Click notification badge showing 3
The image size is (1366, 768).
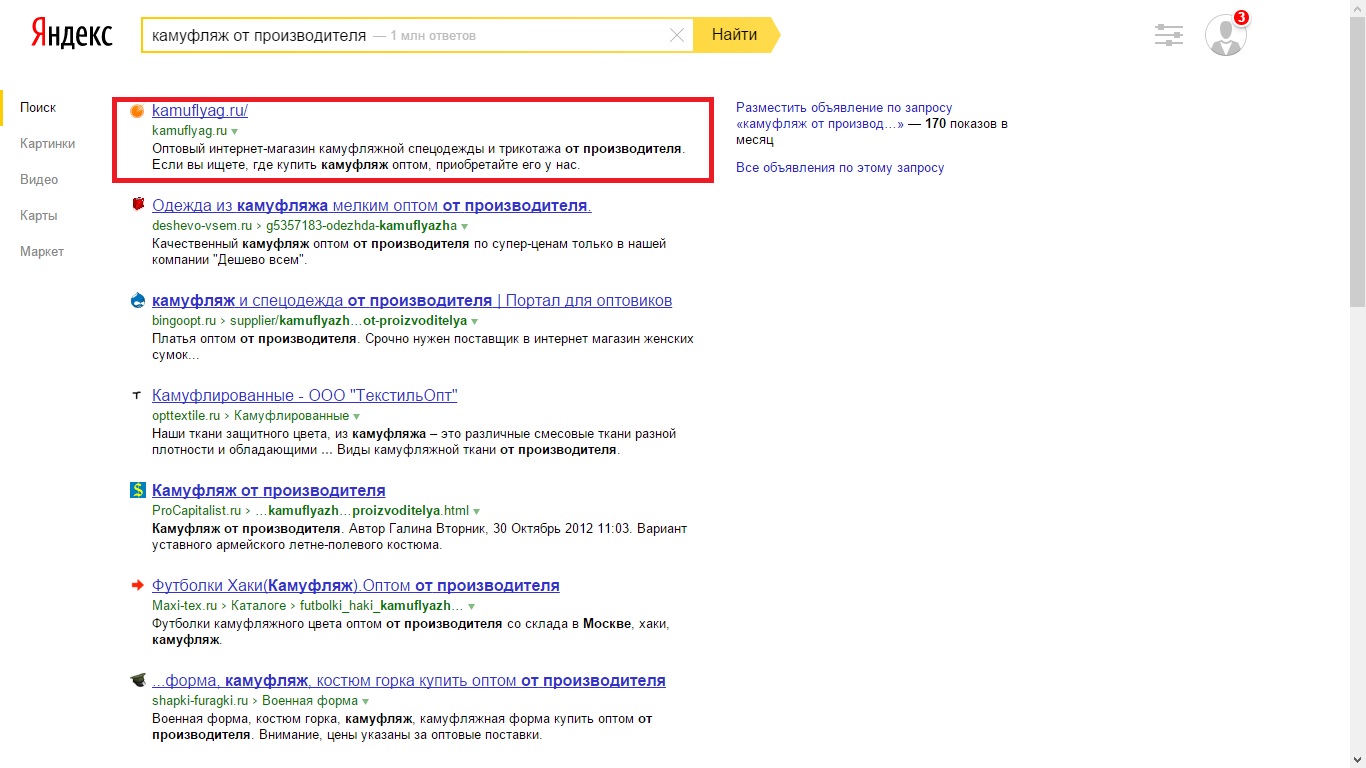point(1241,17)
